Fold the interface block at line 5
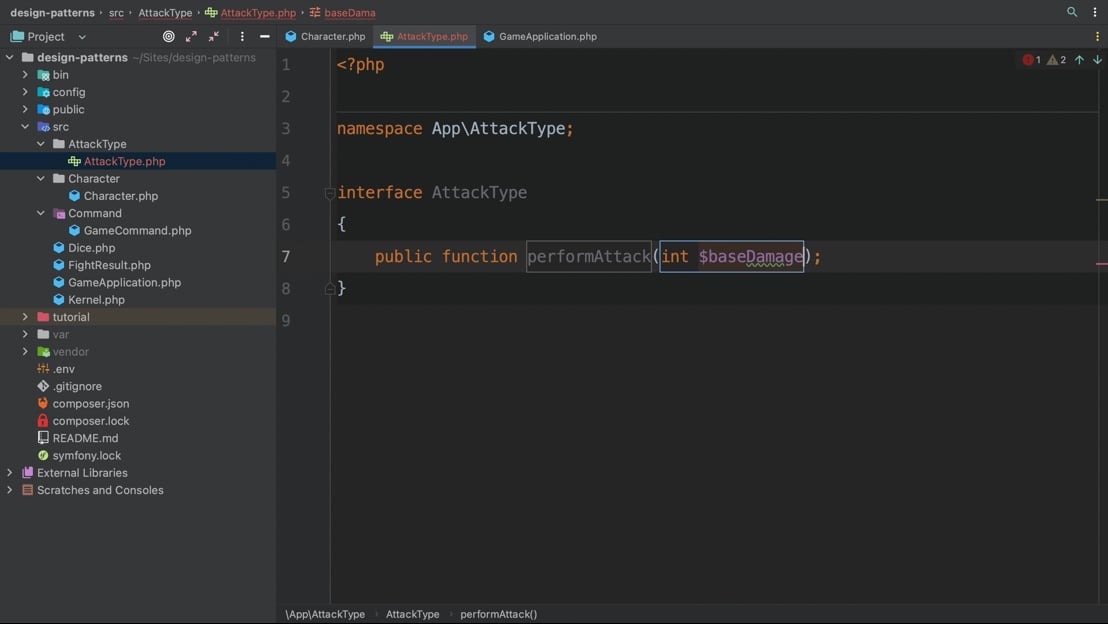1108x624 pixels. (x=330, y=193)
